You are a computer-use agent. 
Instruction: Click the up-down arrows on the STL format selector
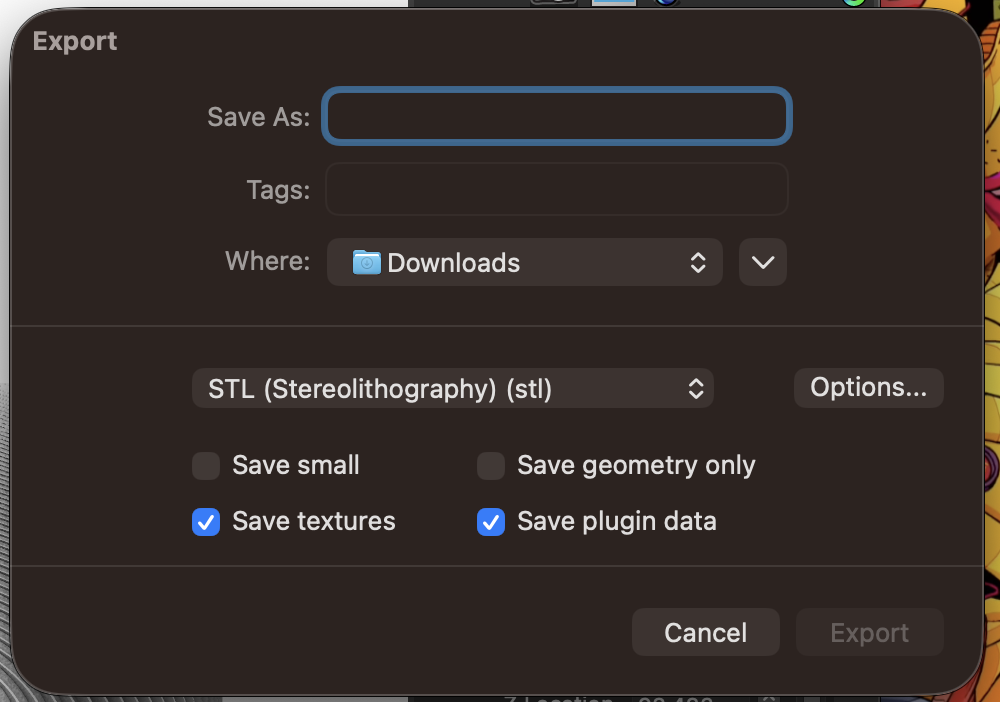[696, 388]
